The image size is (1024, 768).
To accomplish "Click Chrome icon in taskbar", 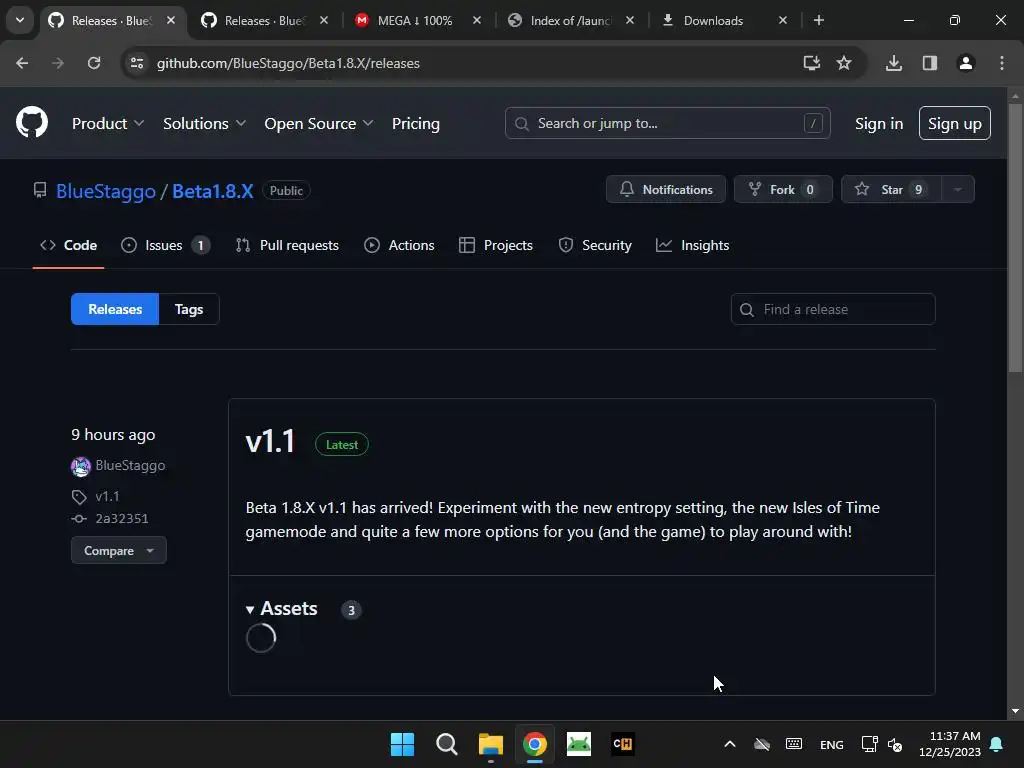I will (535, 744).
